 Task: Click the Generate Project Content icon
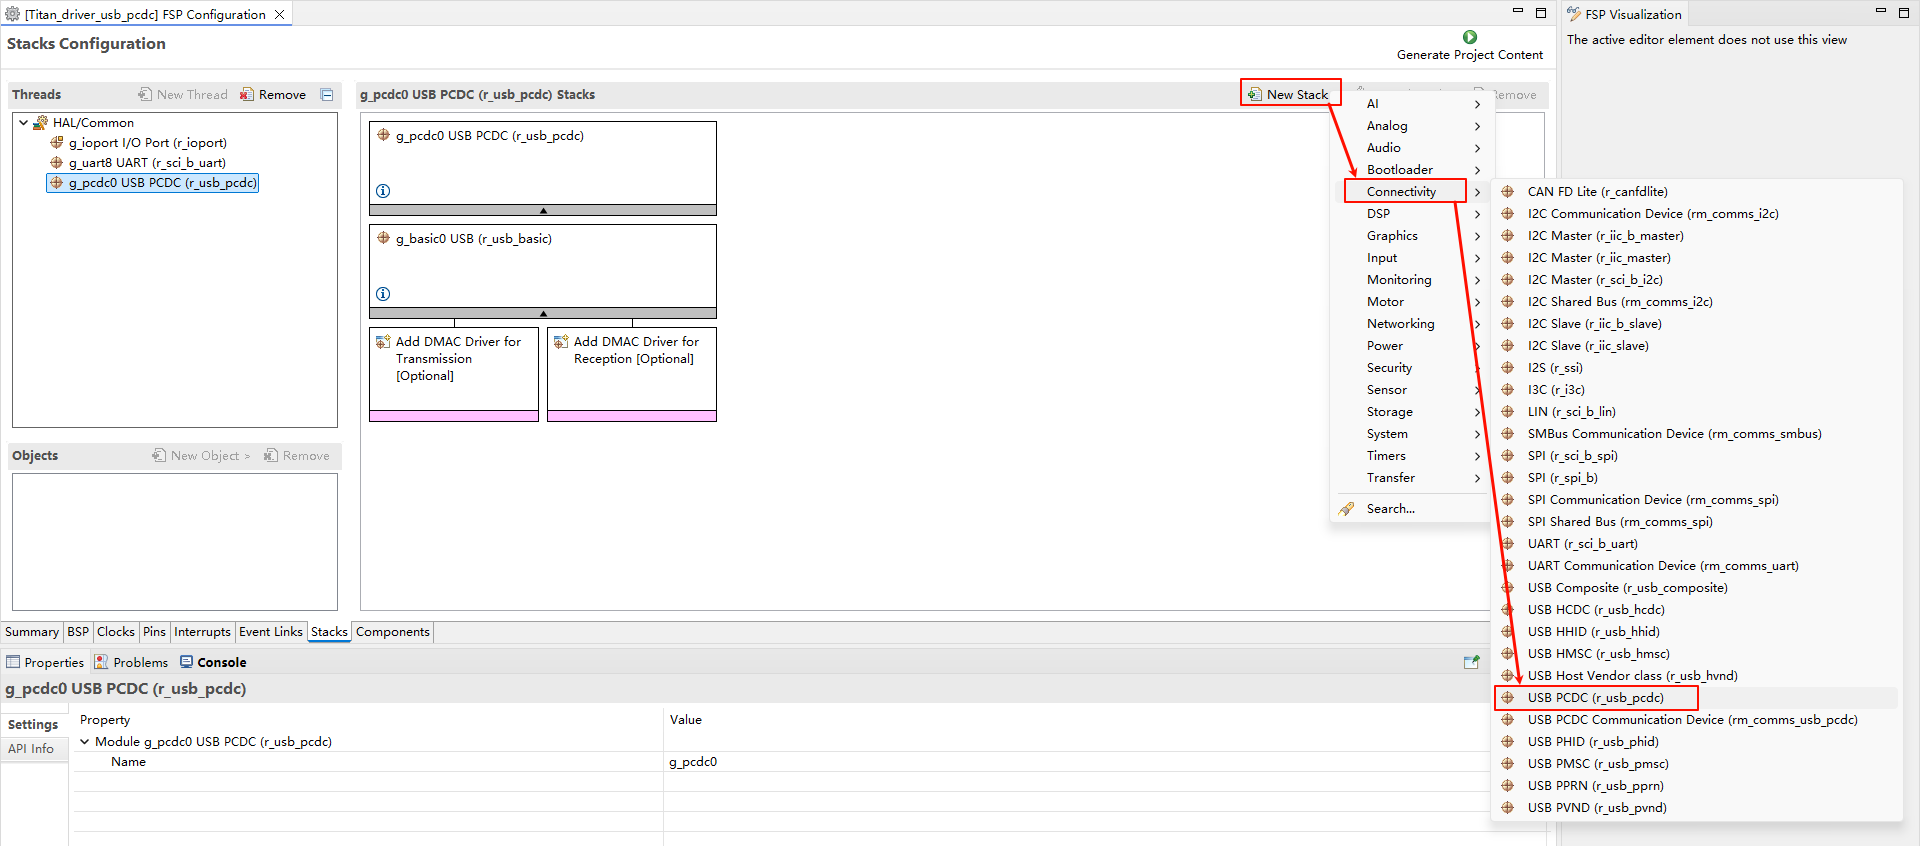click(1469, 38)
